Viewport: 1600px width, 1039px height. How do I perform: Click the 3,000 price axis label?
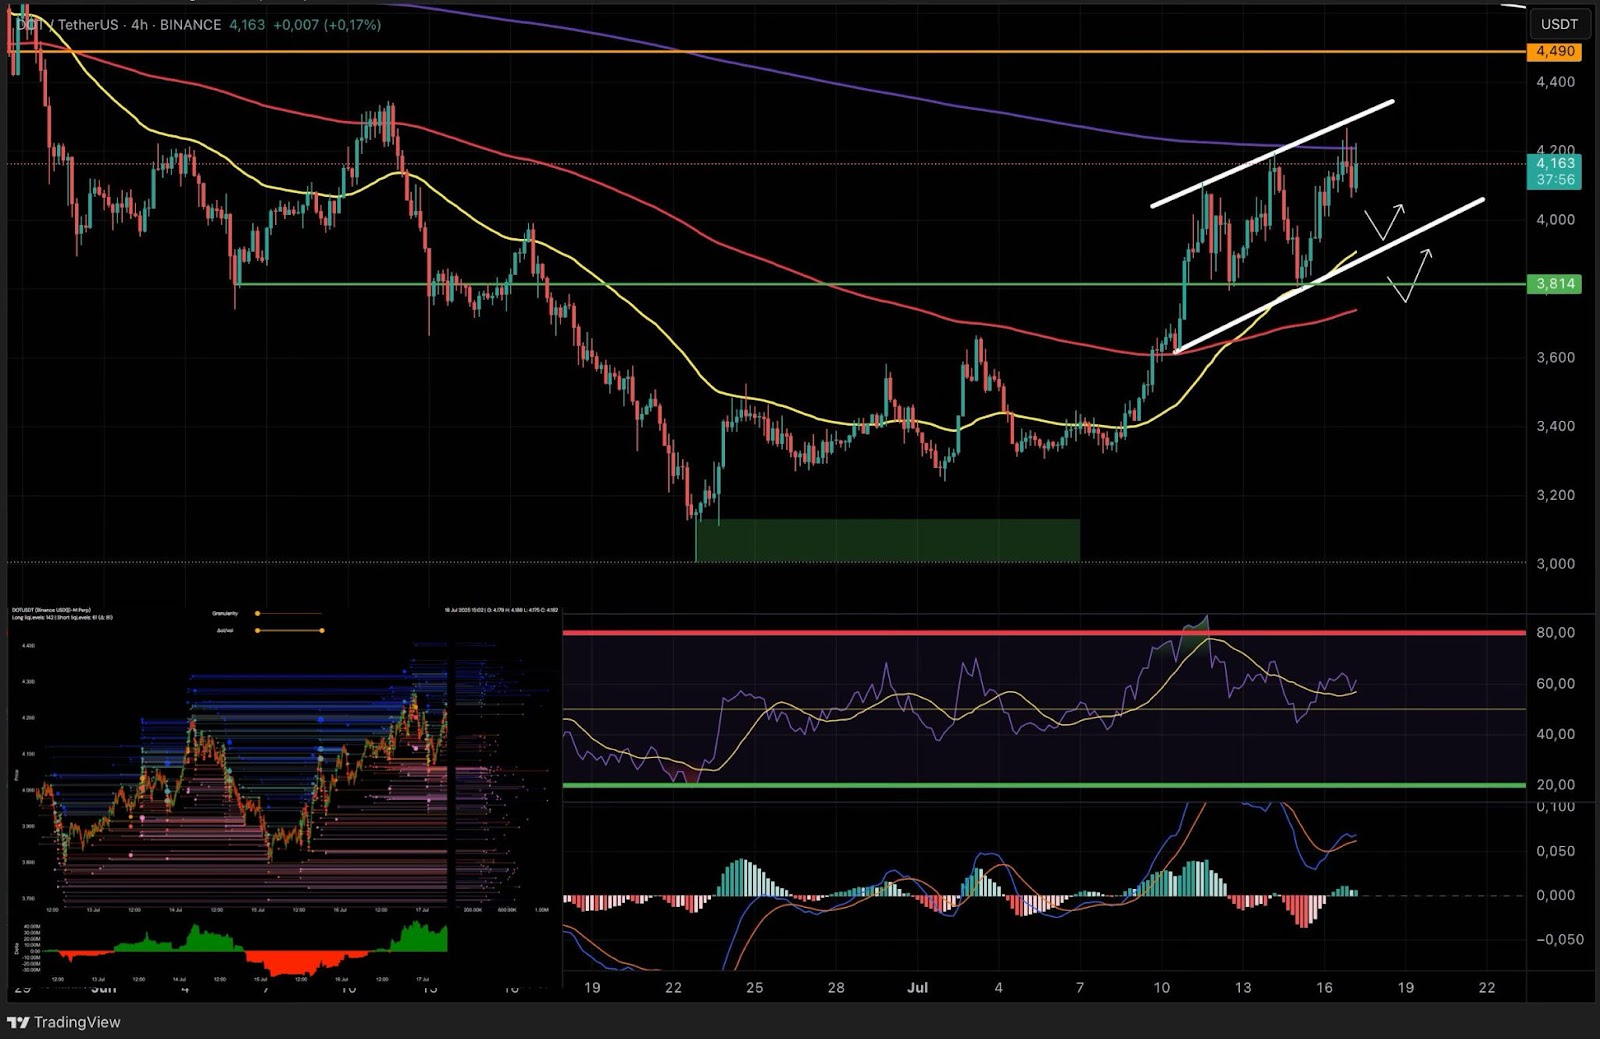1555,563
